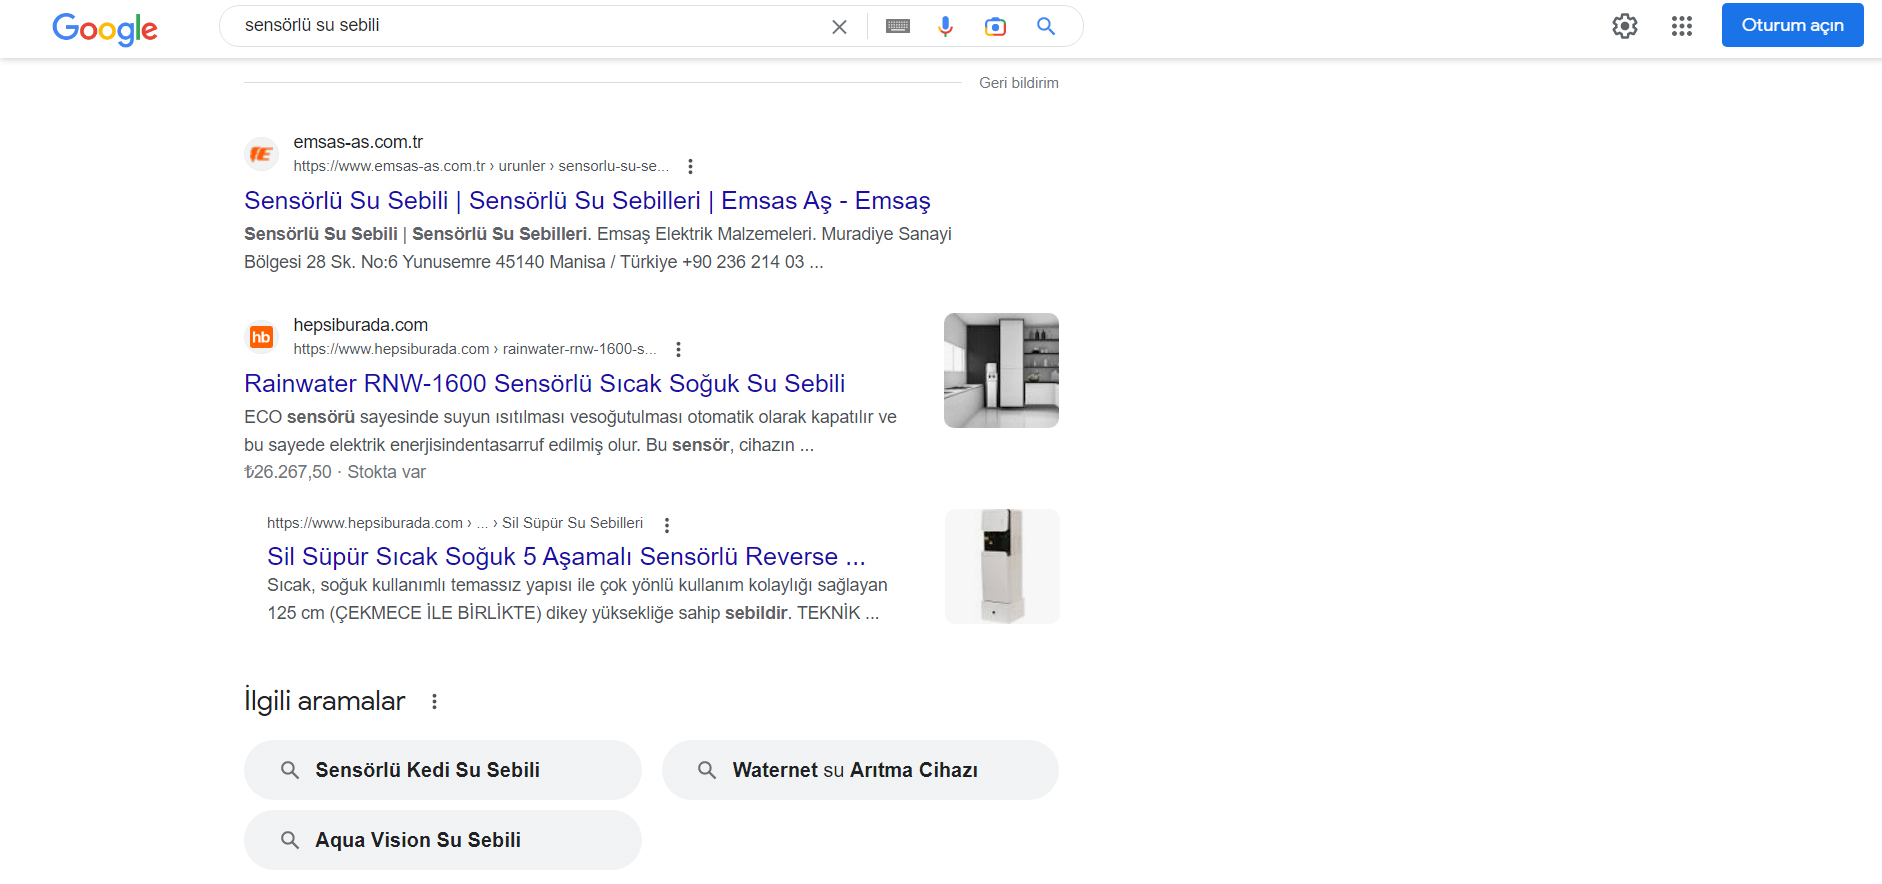Search for Sensörlü Kedi Su Sebili
The height and width of the screenshot is (884, 1882).
click(442, 770)
